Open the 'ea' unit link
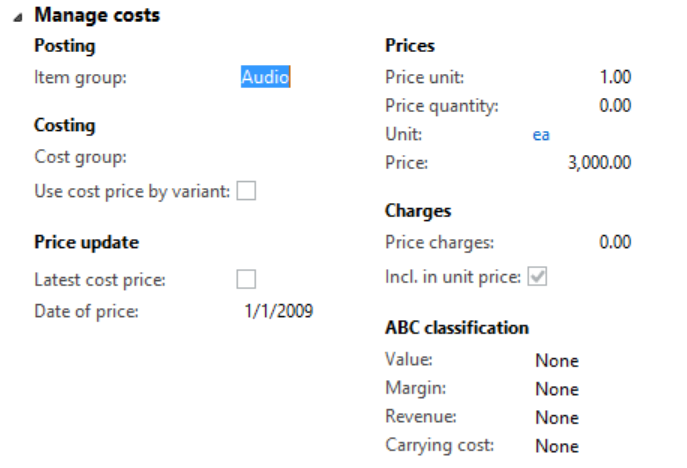The image size is (687, 468). tap(541, 134)
